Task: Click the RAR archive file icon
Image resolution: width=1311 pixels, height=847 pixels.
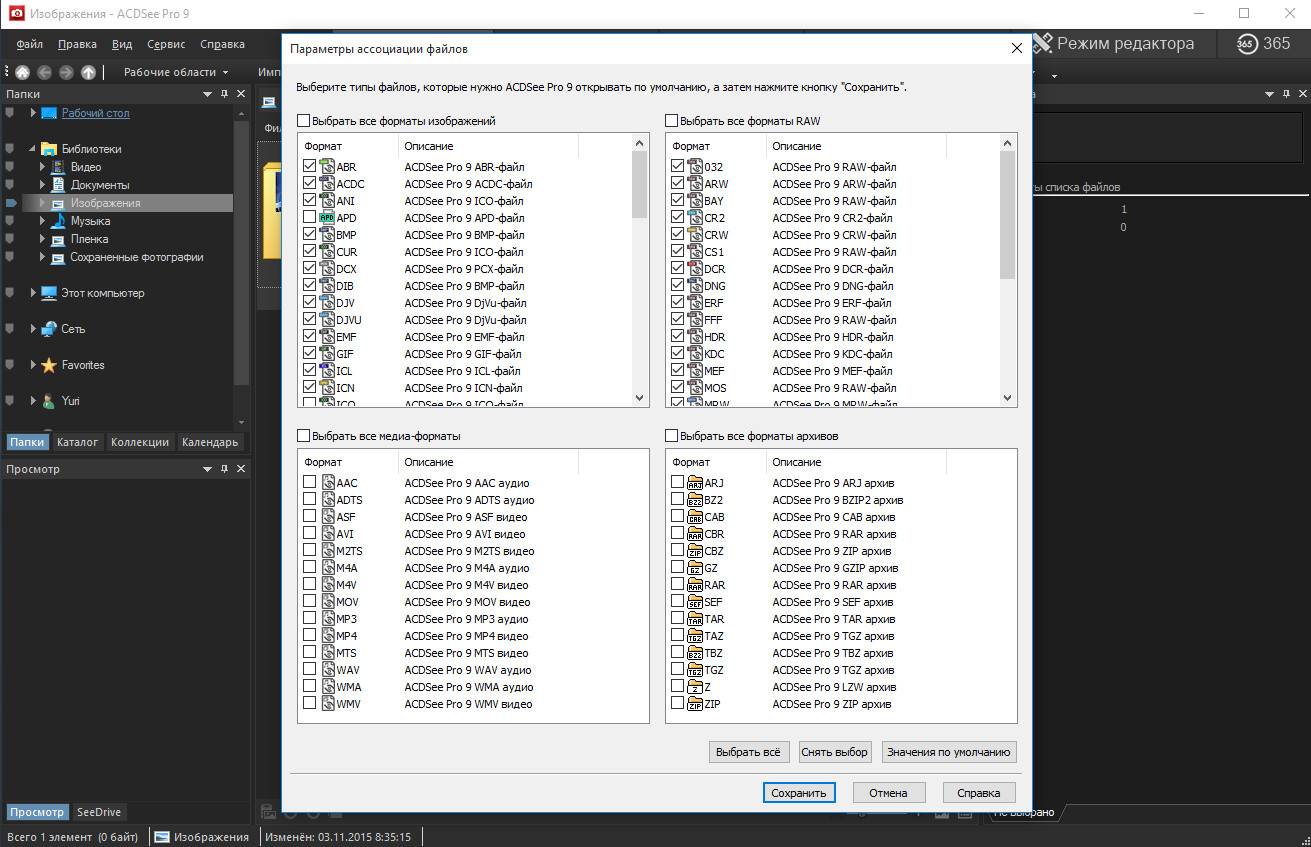Action: point(695,585)
